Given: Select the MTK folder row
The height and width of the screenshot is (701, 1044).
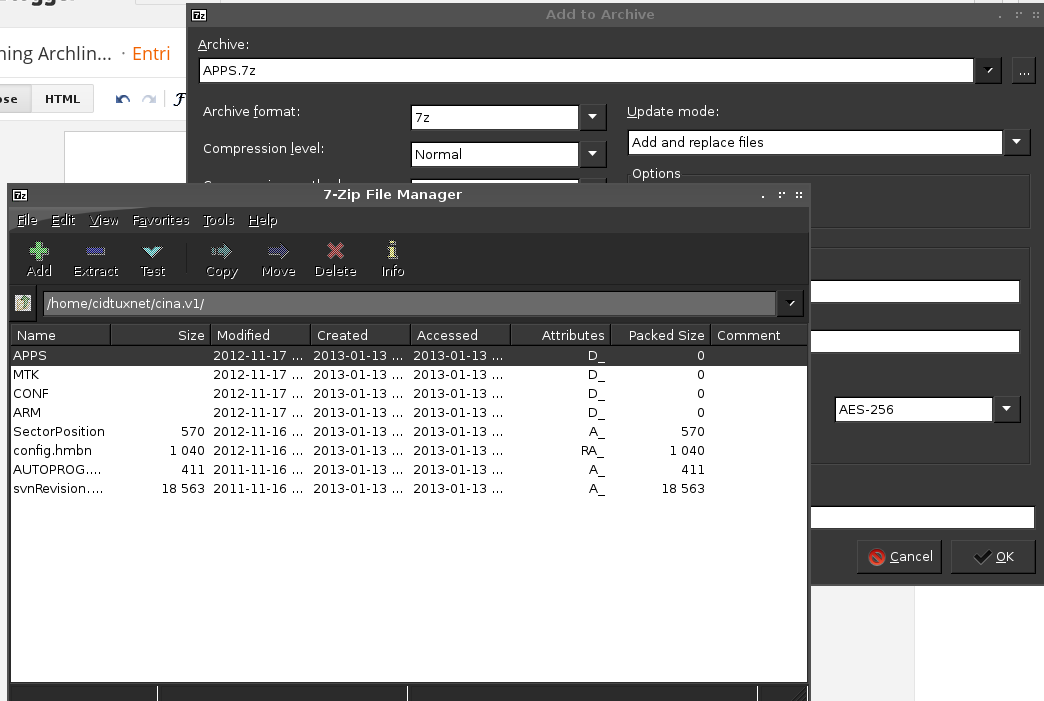Looking at the screenshot, I should click(x=409, y=375).
